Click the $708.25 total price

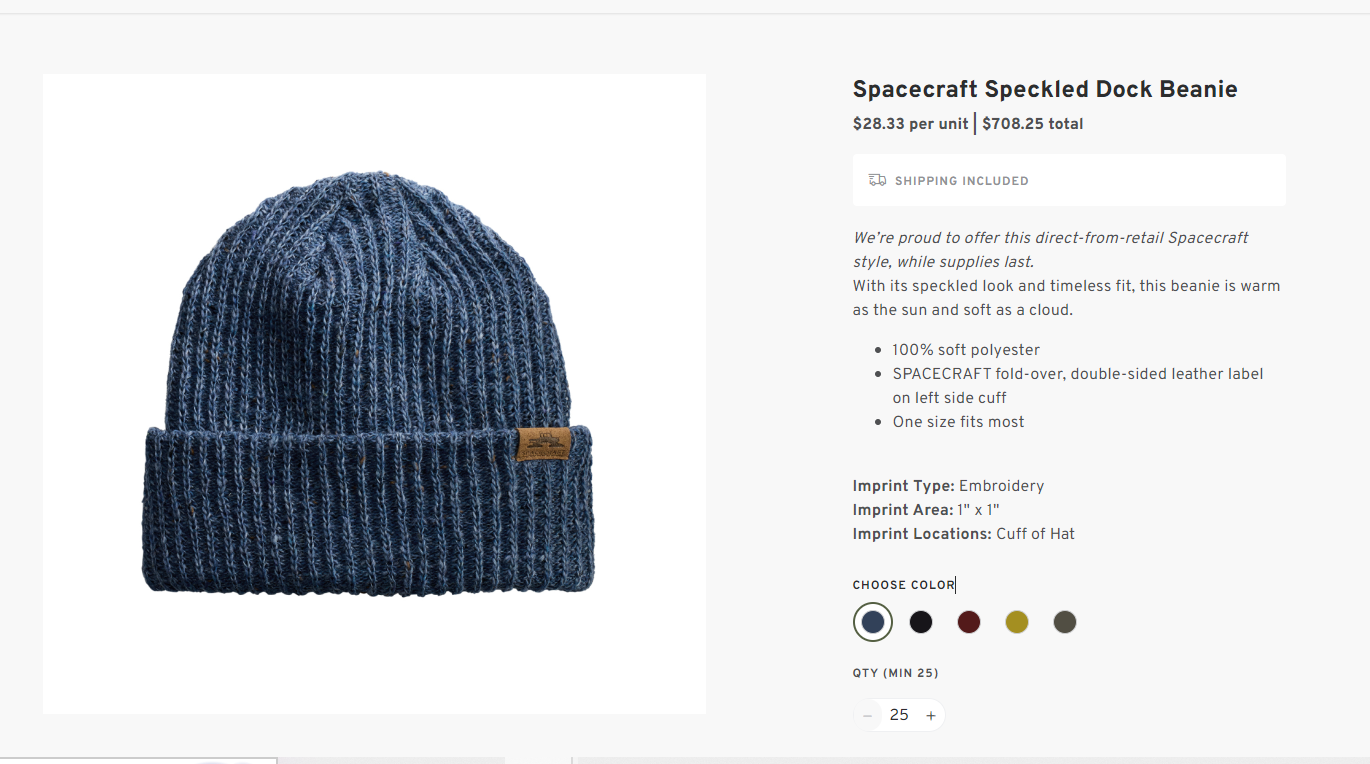pos(1033,124)
